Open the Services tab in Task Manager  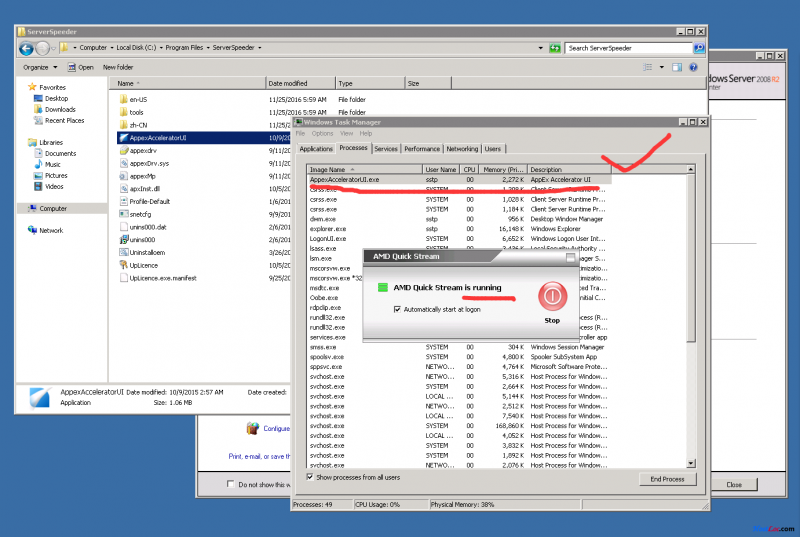[385, 148]
